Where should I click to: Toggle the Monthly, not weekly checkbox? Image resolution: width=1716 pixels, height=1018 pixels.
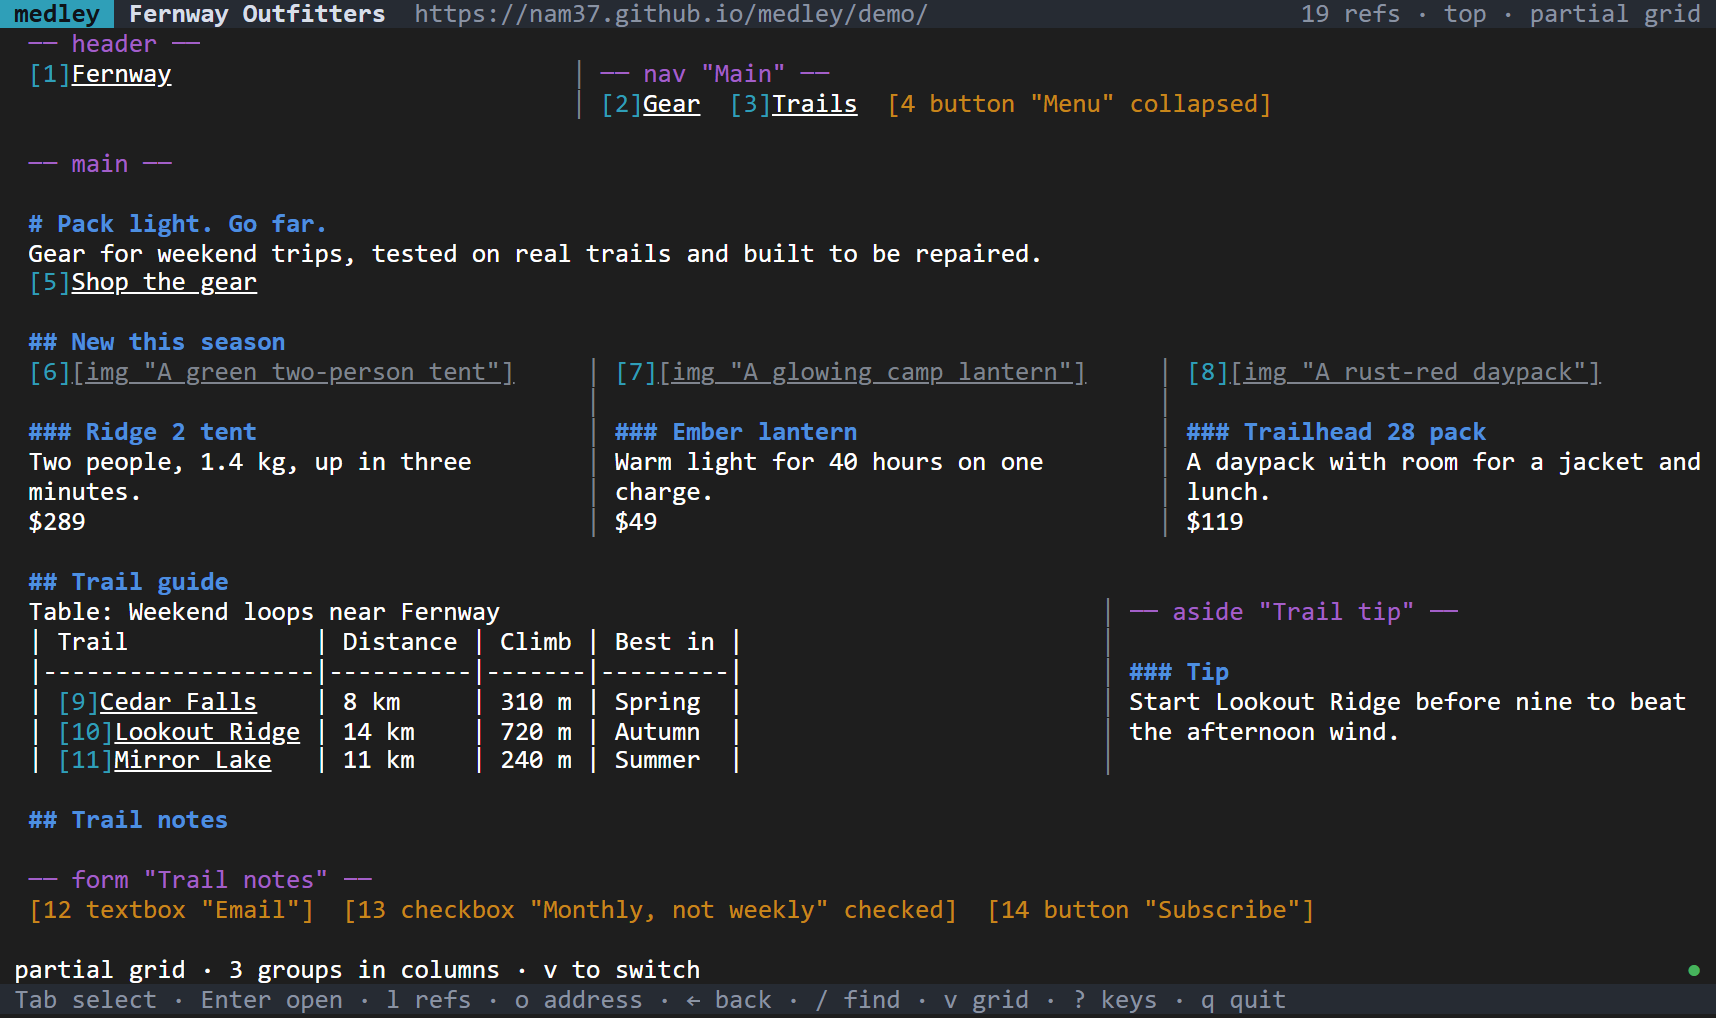[x=651, y=910]
